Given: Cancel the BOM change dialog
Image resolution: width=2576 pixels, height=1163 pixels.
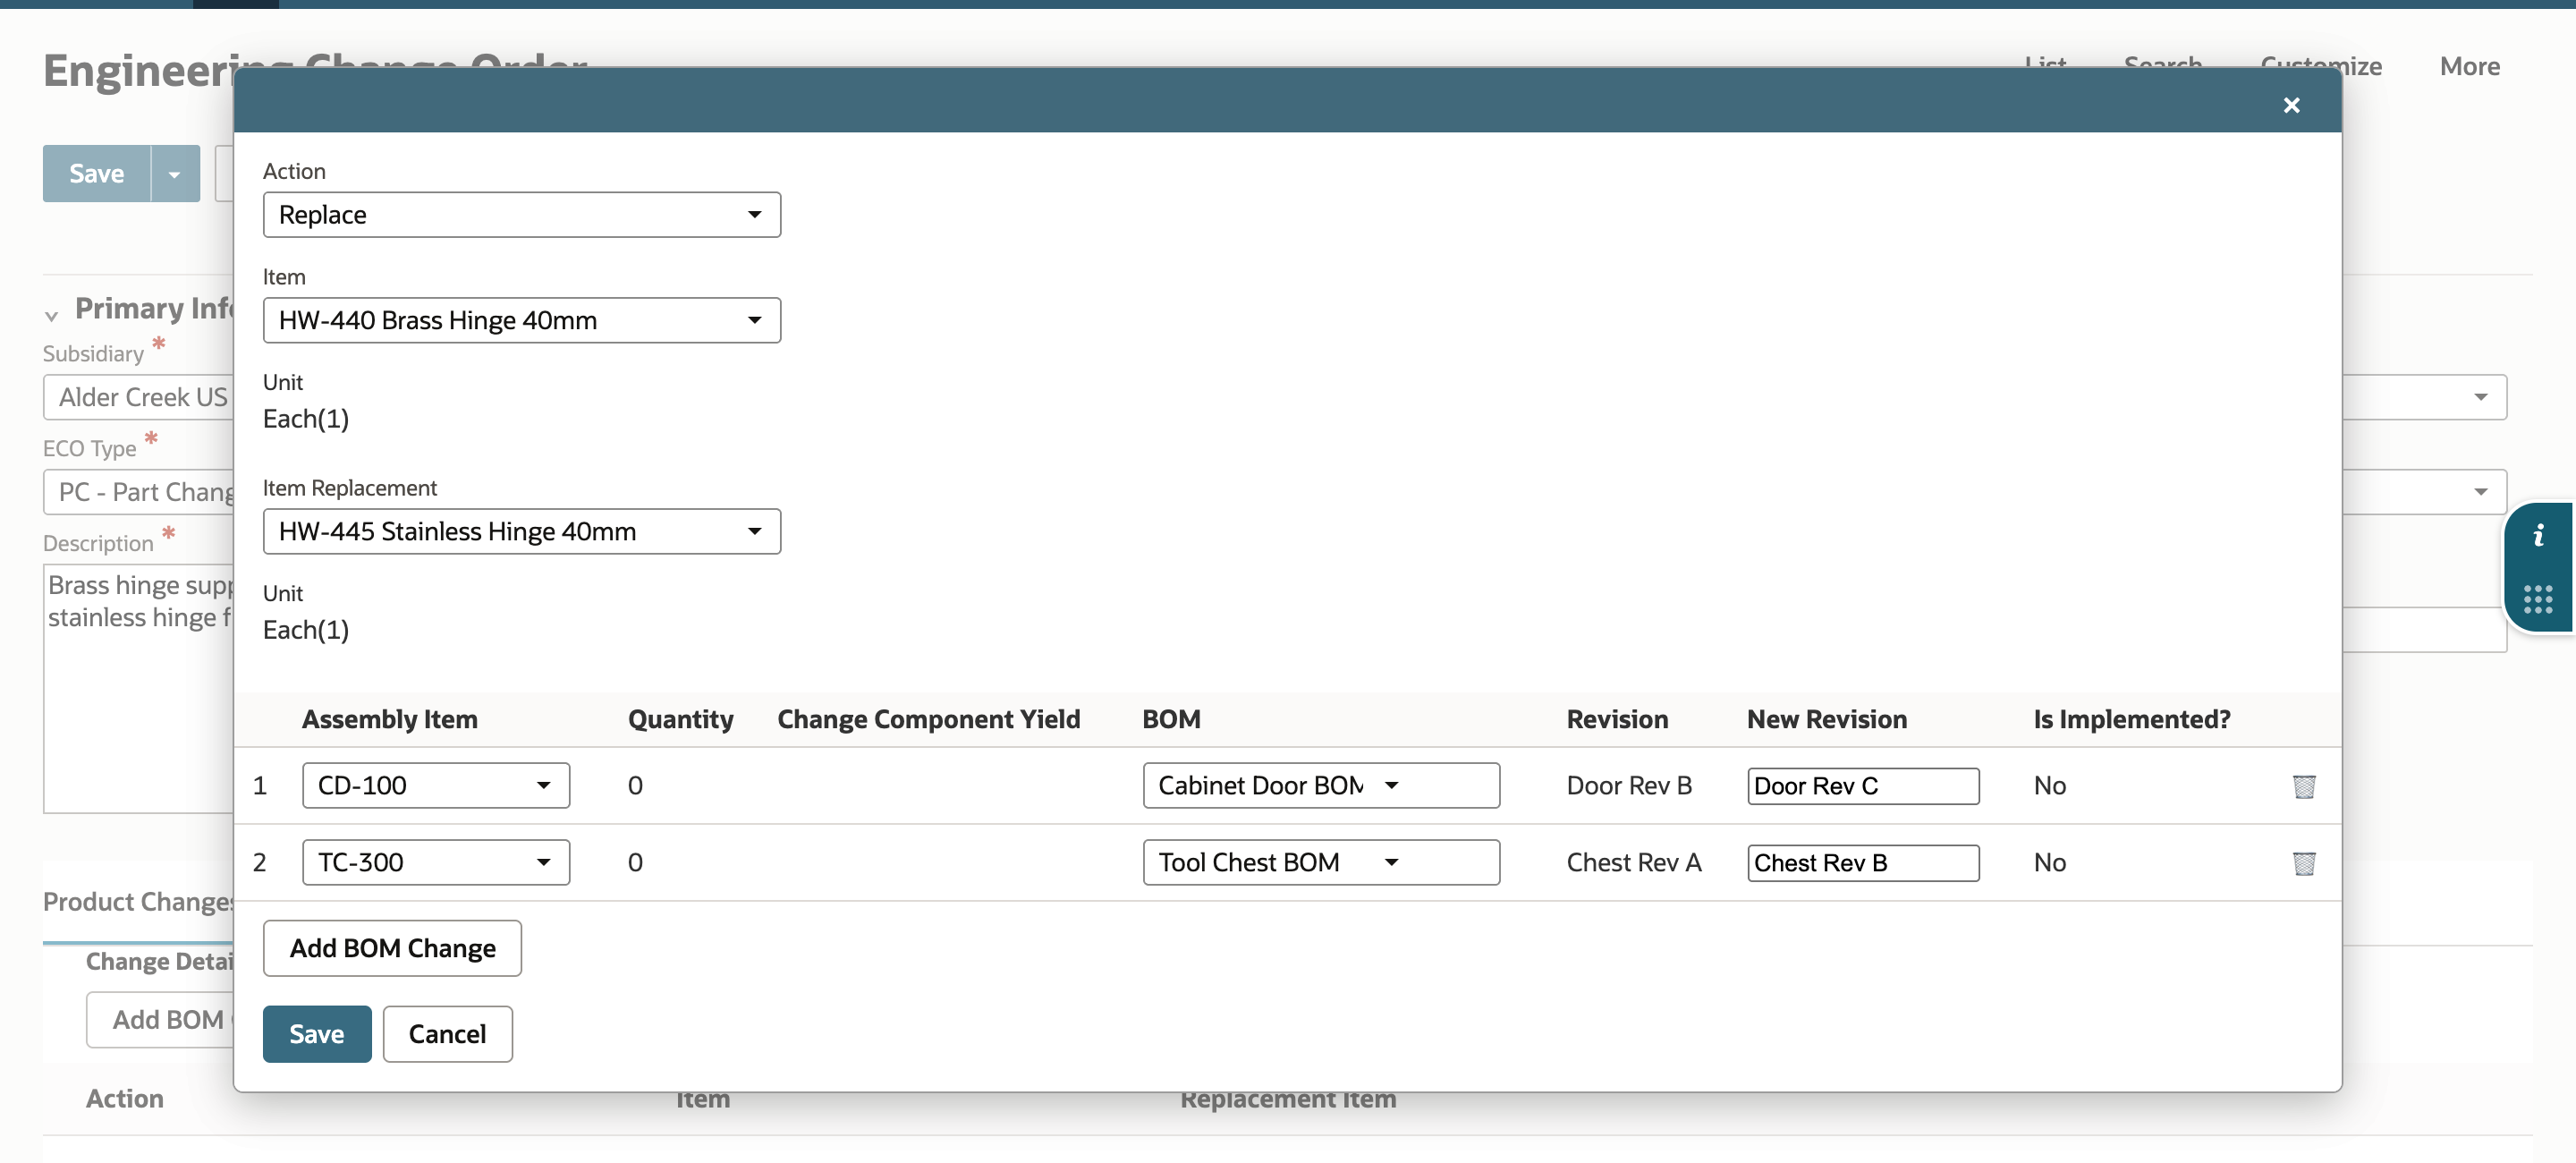Looking at the screenshot, I should 447,1034.
